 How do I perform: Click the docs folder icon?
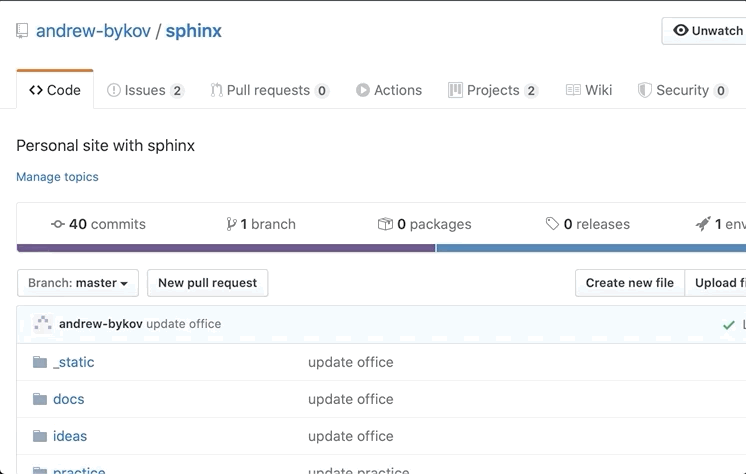(x=40, y=399)
